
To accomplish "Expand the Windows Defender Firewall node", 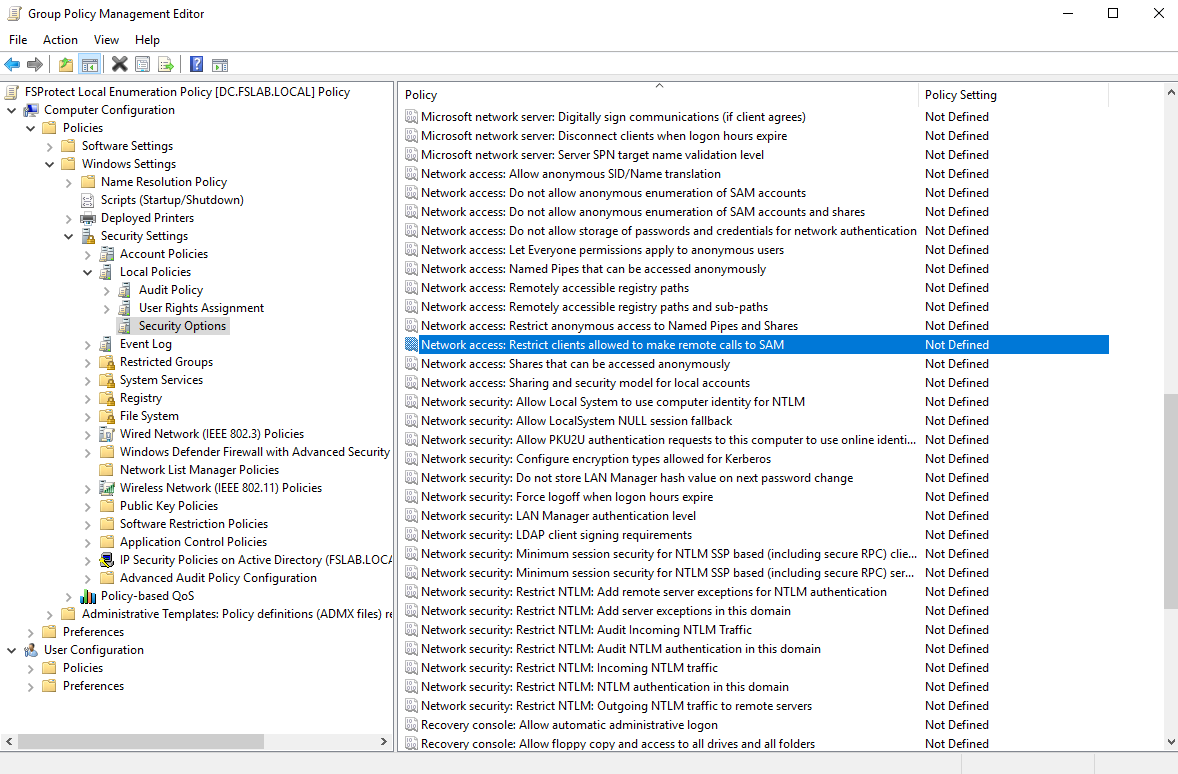I will pos(88,452).
